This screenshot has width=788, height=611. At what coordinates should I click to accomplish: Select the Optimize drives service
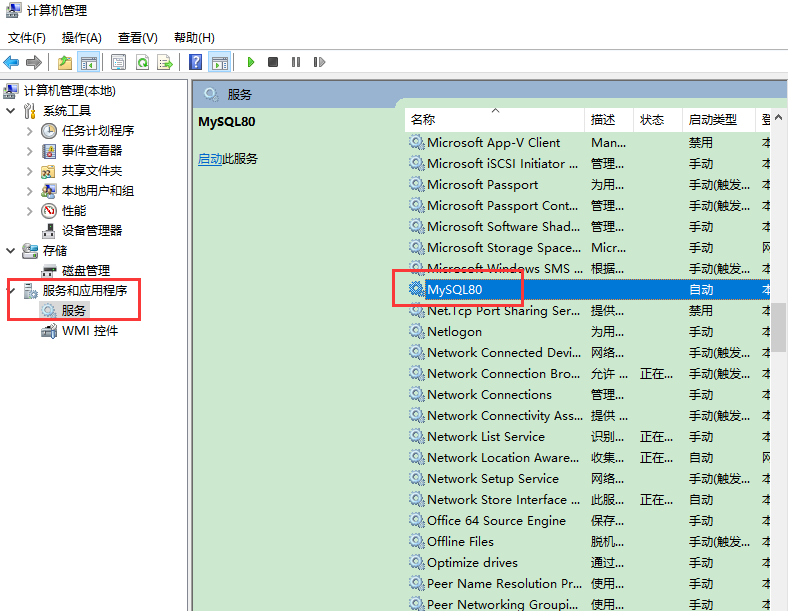pyautogui.click(x=588, y=563)
